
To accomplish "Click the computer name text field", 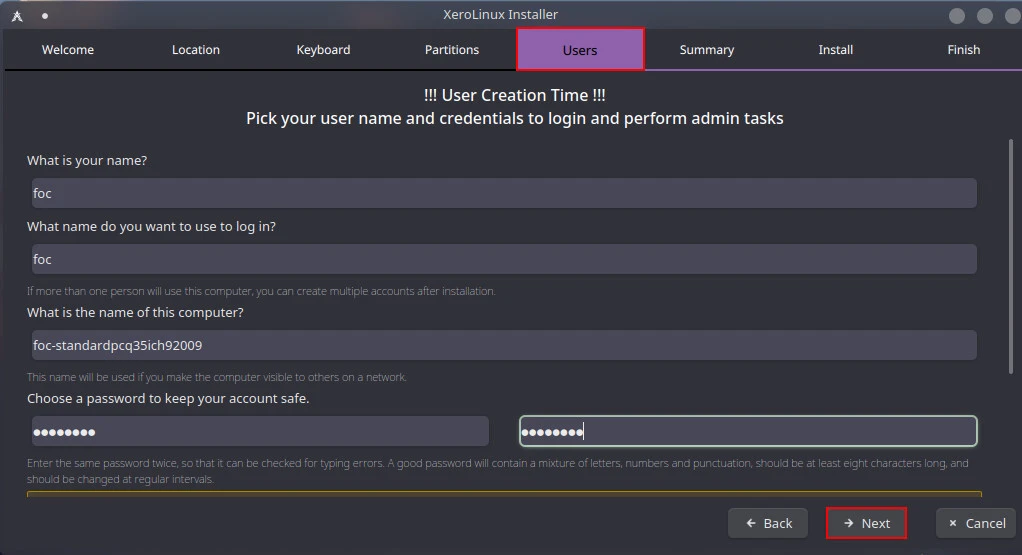I will [503, 345].
